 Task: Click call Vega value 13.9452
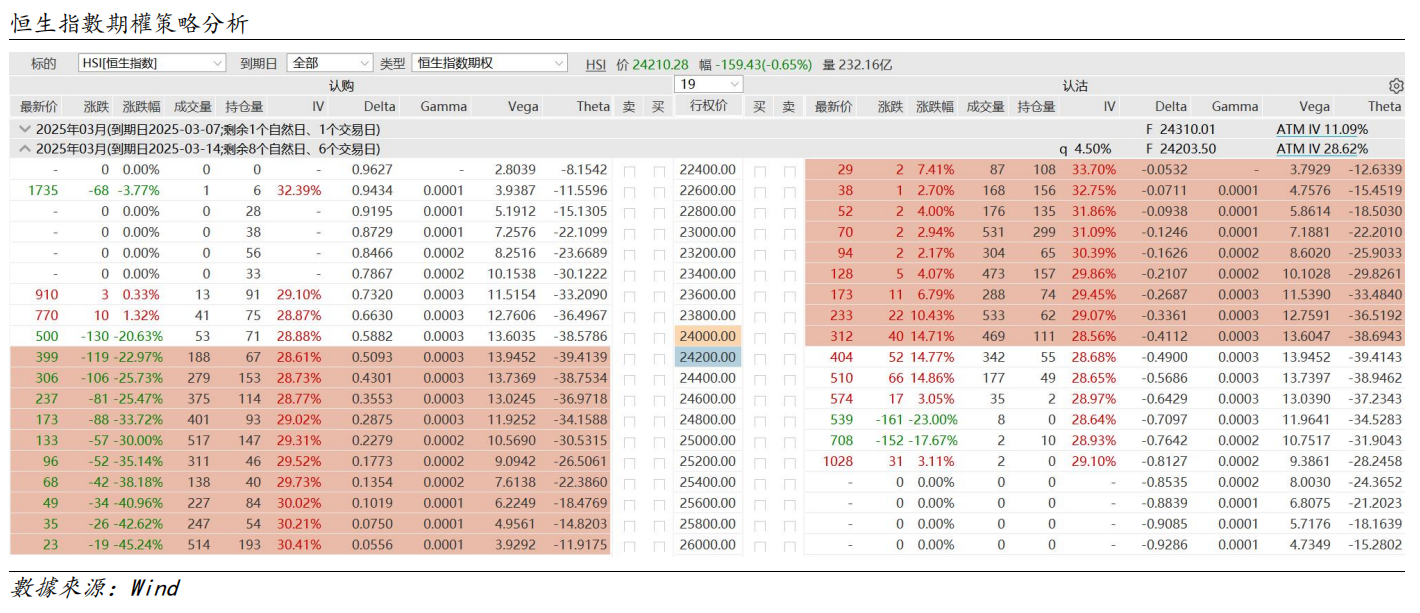[x=513, y=358]
